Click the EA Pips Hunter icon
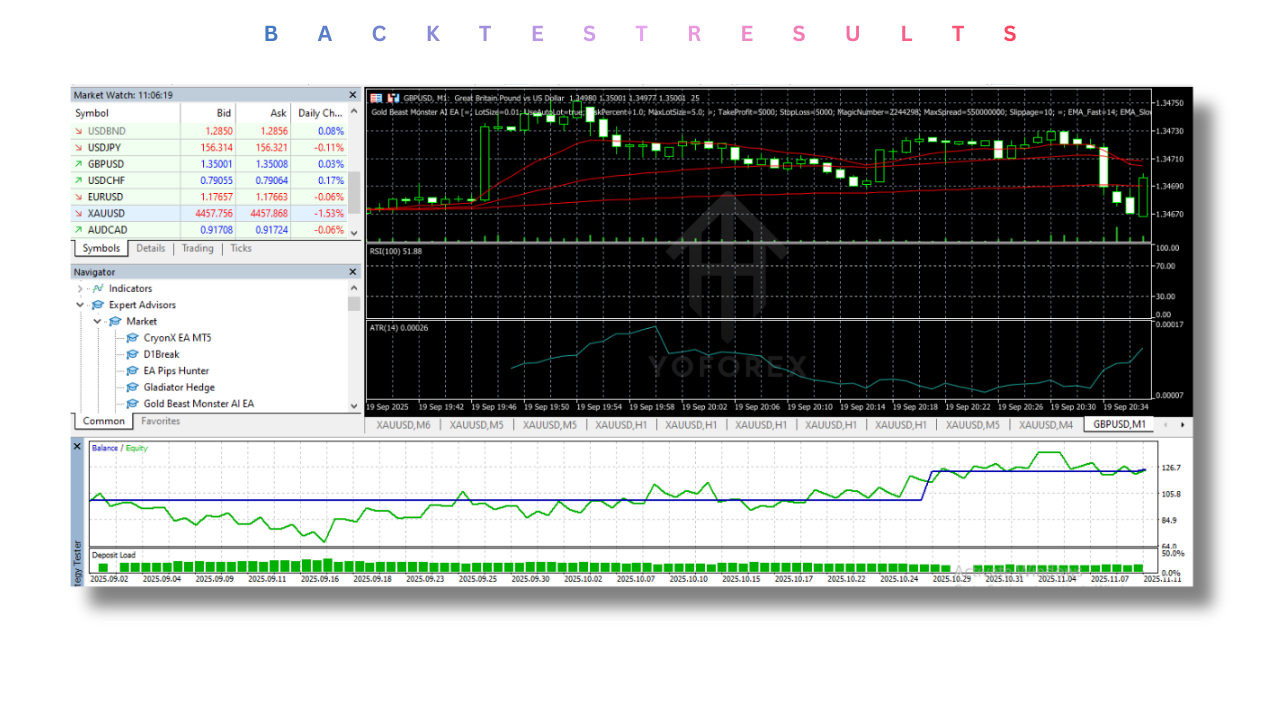The height and width of the screenshot is (720, 1280). pos(132,371)
